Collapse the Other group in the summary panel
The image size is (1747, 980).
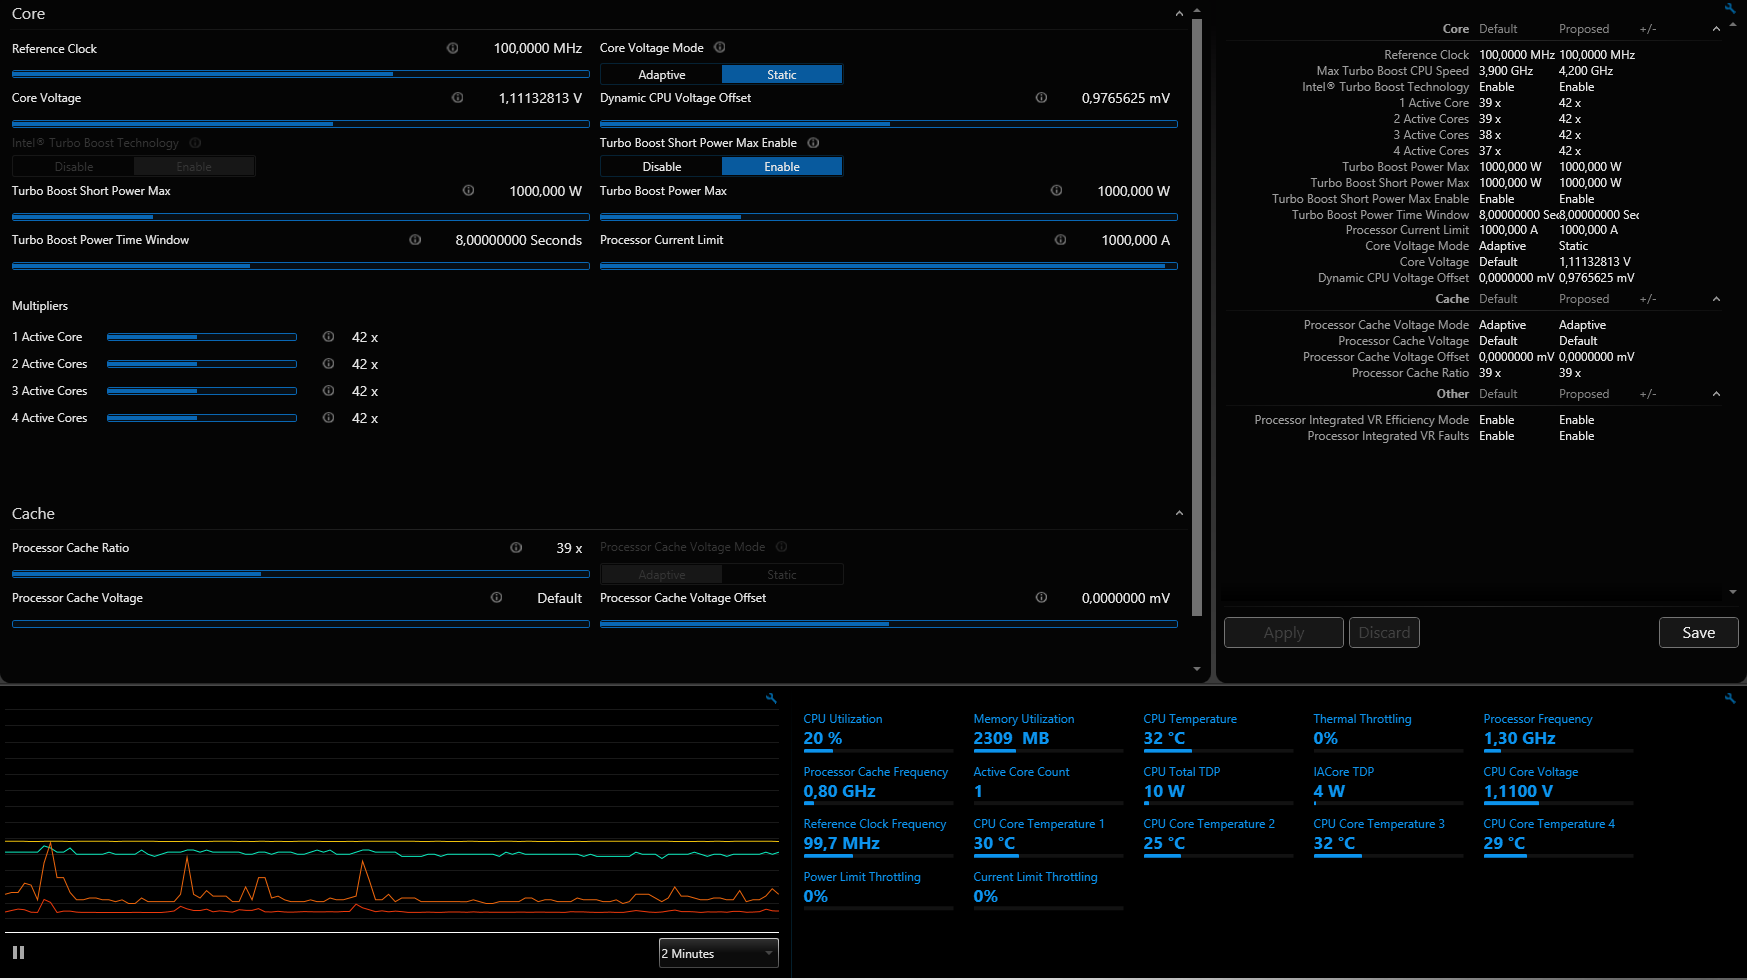tap(1716, 394)
